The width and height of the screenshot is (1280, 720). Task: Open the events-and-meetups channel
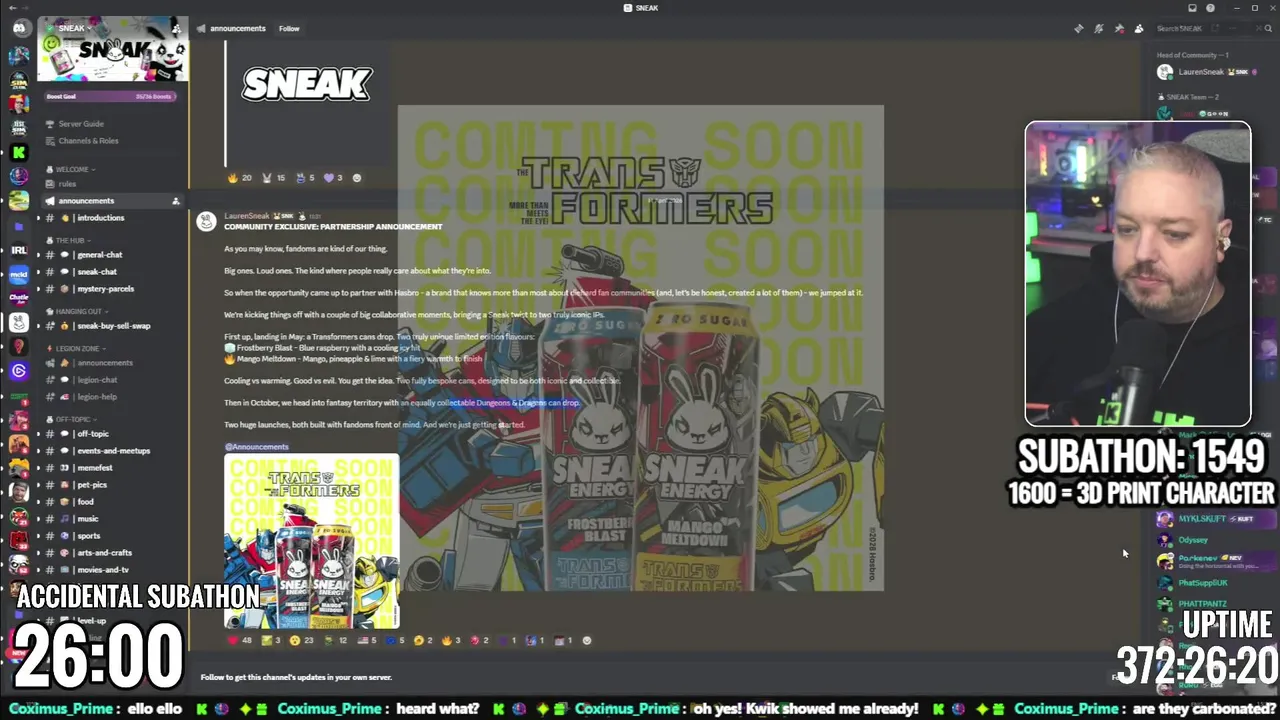coord(112,451)
